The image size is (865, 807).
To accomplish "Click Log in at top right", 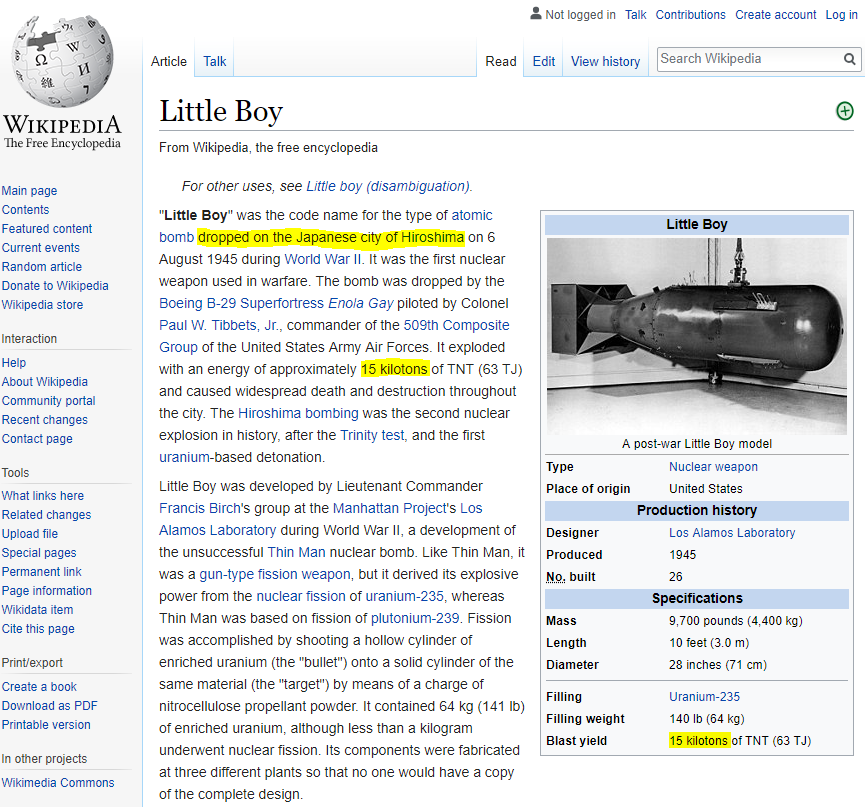I will coord(841,15).
